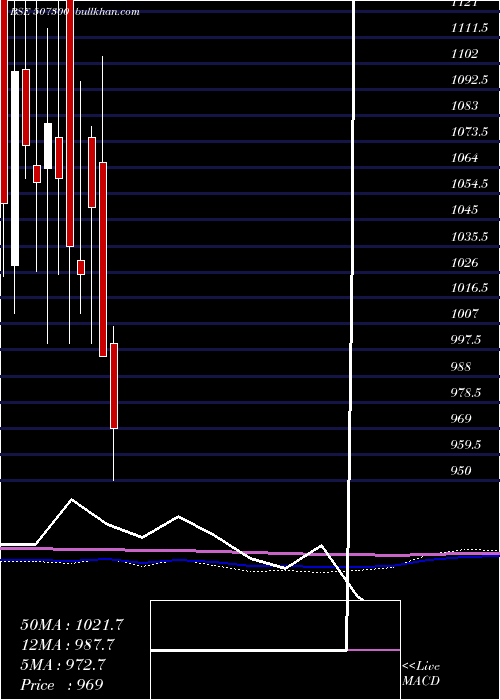Click the 1083 price axis label
This screenshot has height=700, width=500.
pos(465,106)
